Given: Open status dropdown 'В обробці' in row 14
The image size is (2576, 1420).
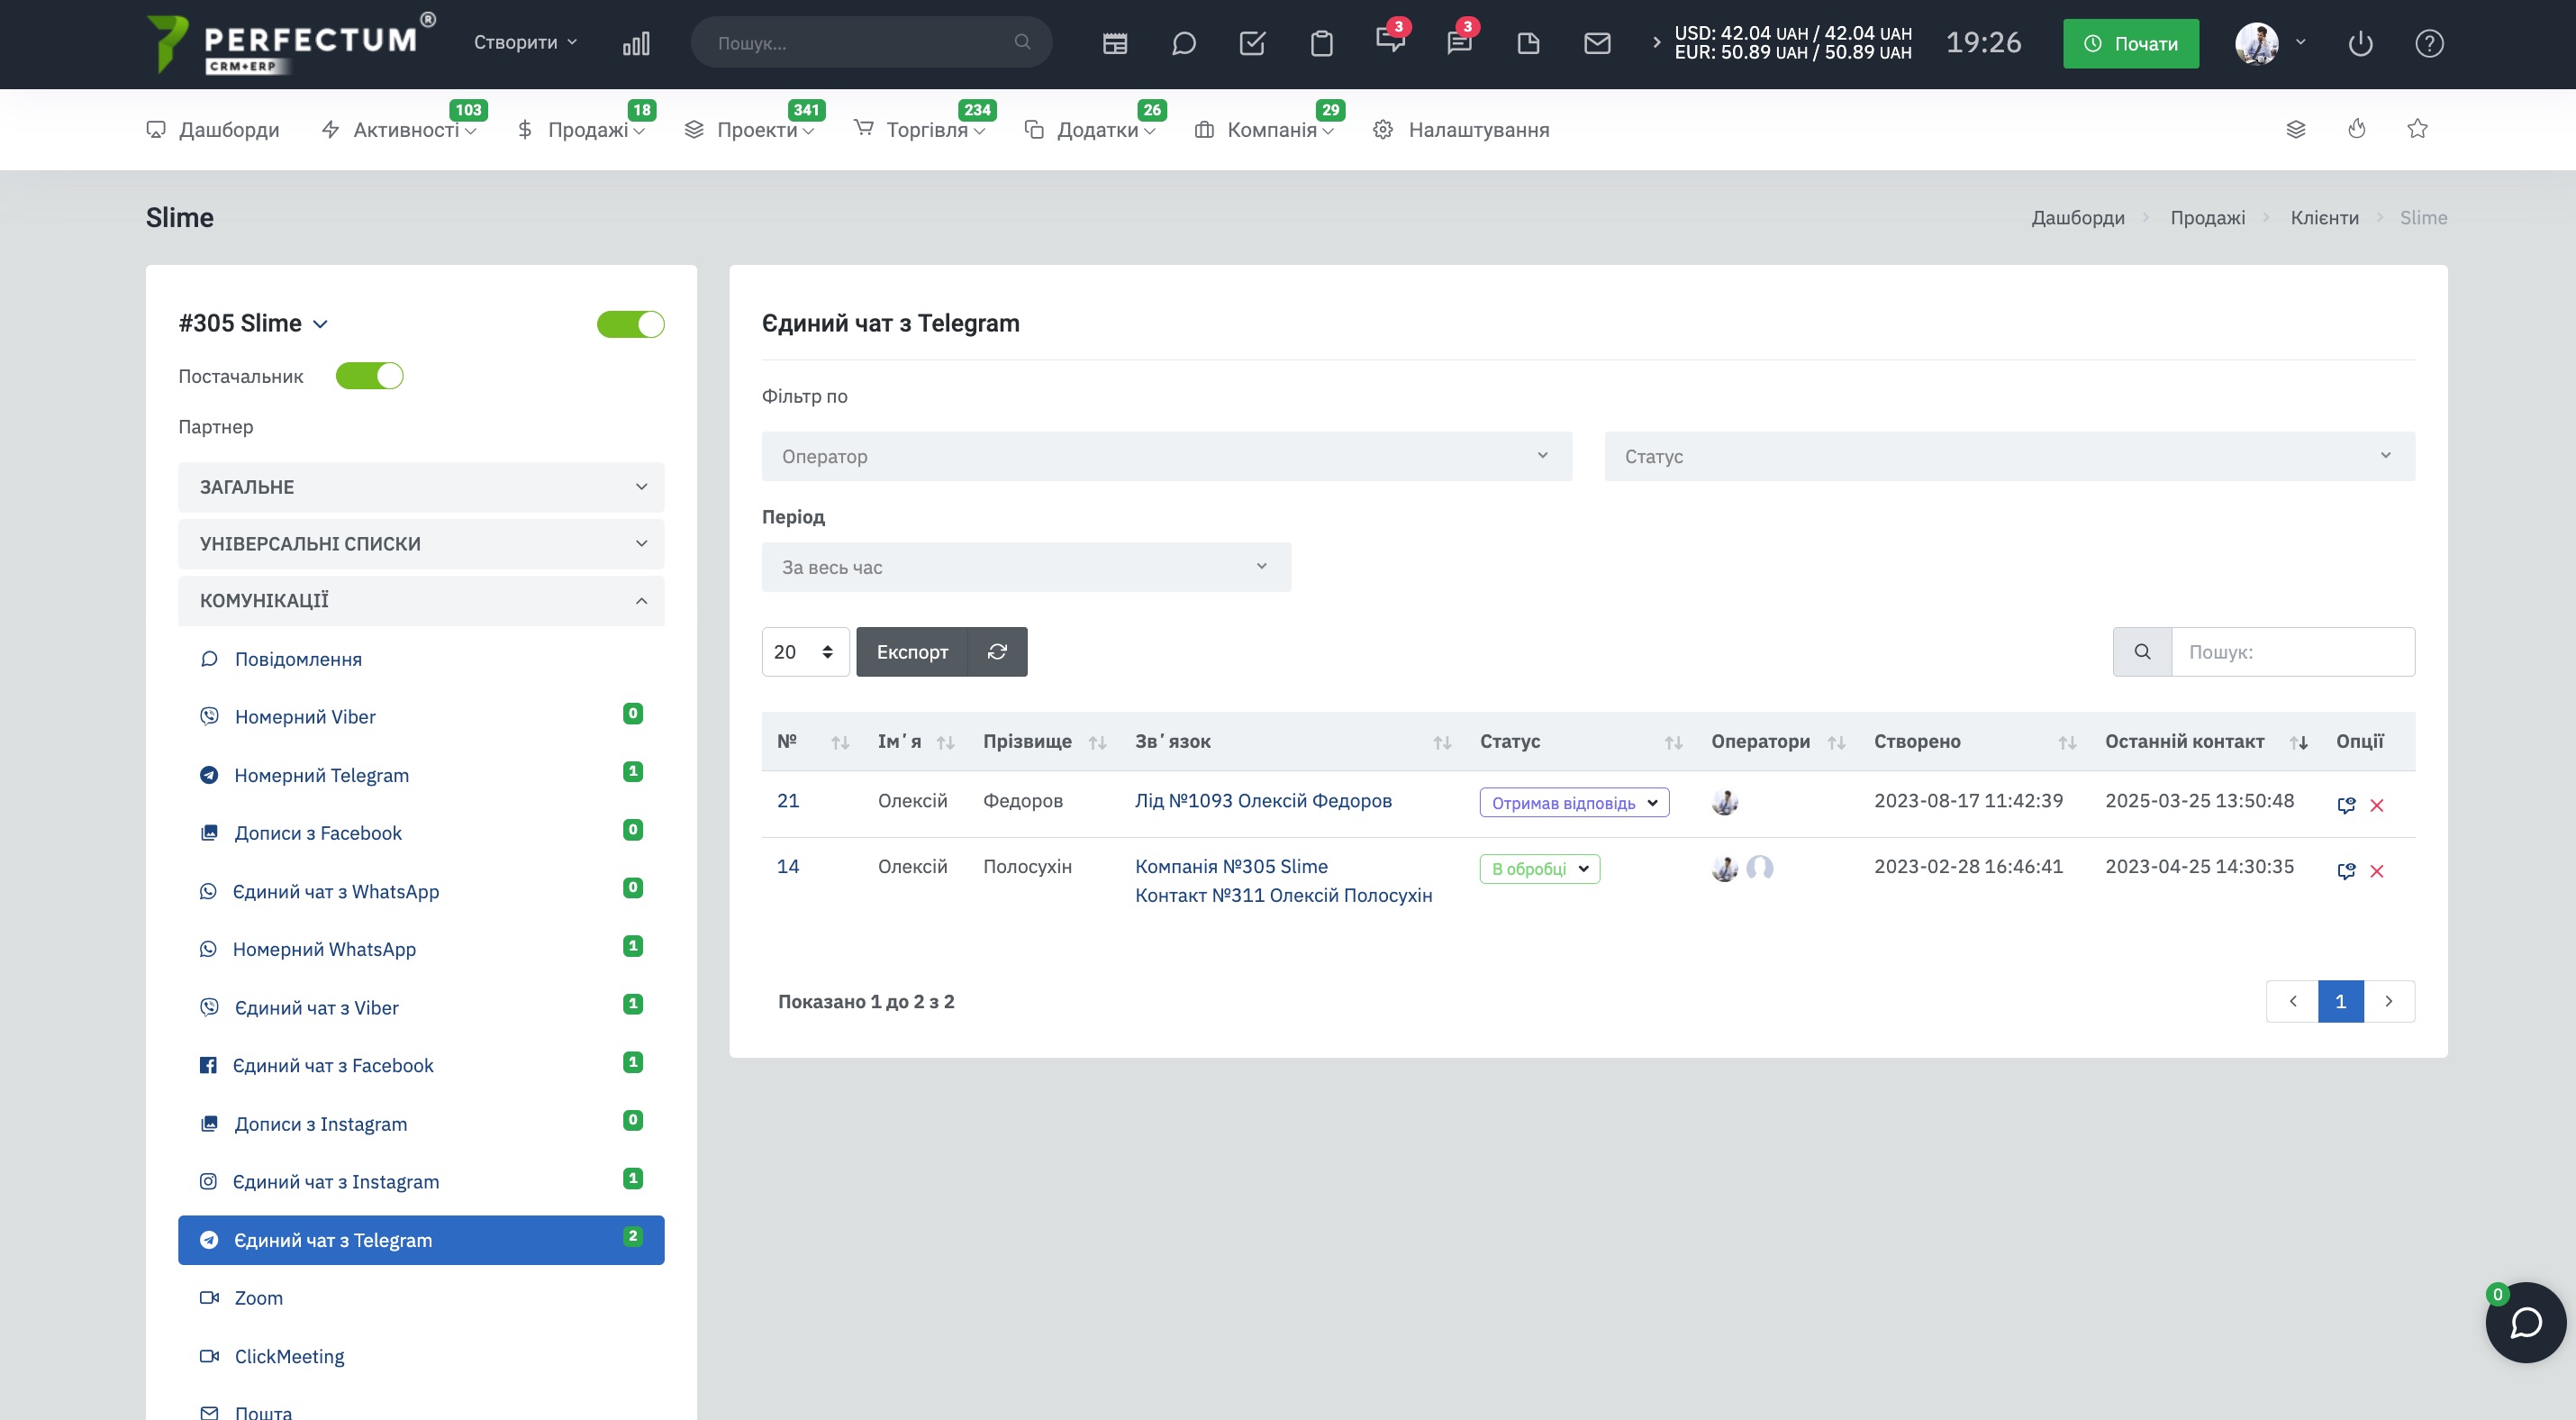Looking at the screenshot, I should pos(1539,869).
